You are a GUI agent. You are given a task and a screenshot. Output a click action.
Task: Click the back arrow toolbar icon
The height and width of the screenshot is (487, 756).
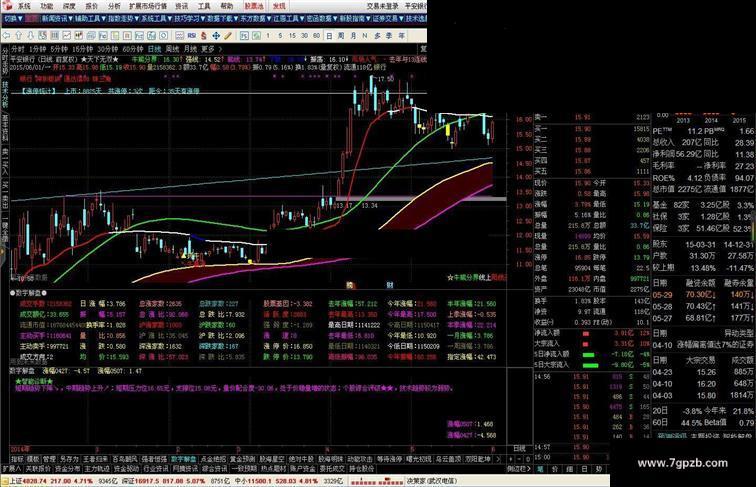(7, 36)
